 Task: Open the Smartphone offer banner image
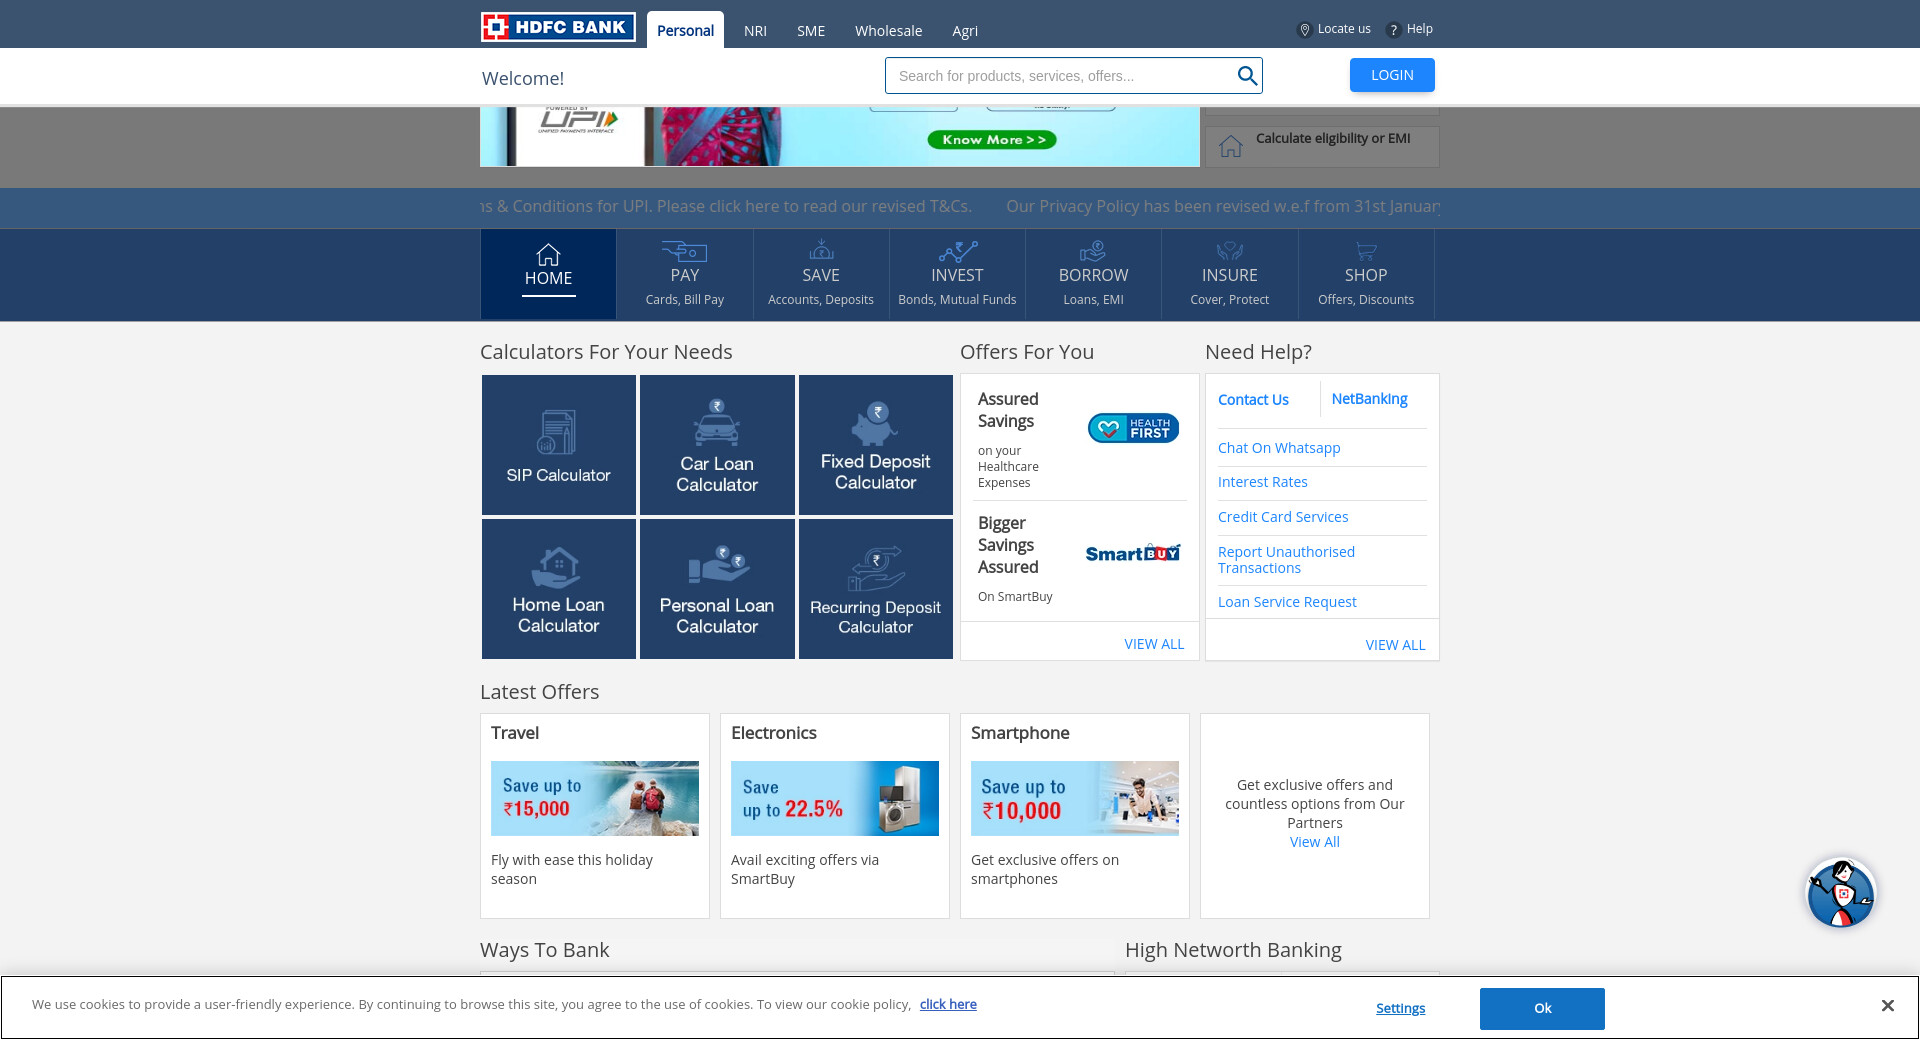(x=1075, y=798)
